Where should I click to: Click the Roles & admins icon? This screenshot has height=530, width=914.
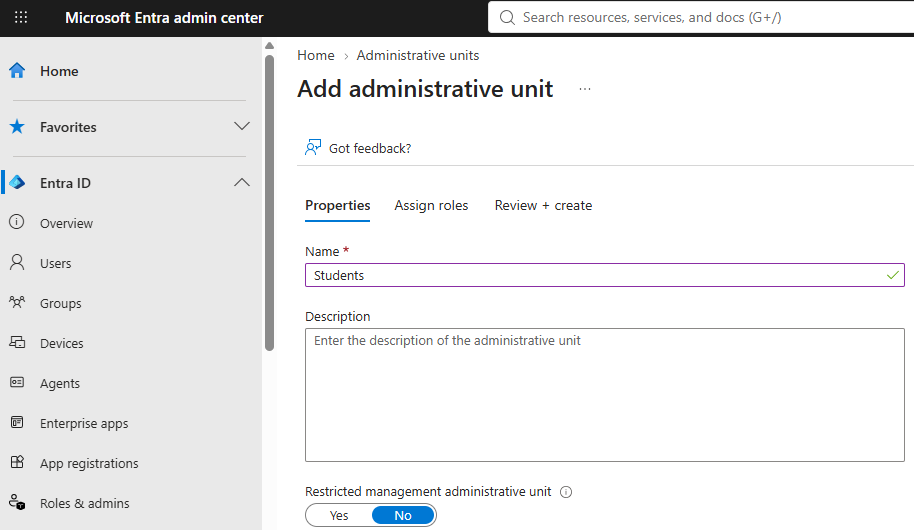17,502
